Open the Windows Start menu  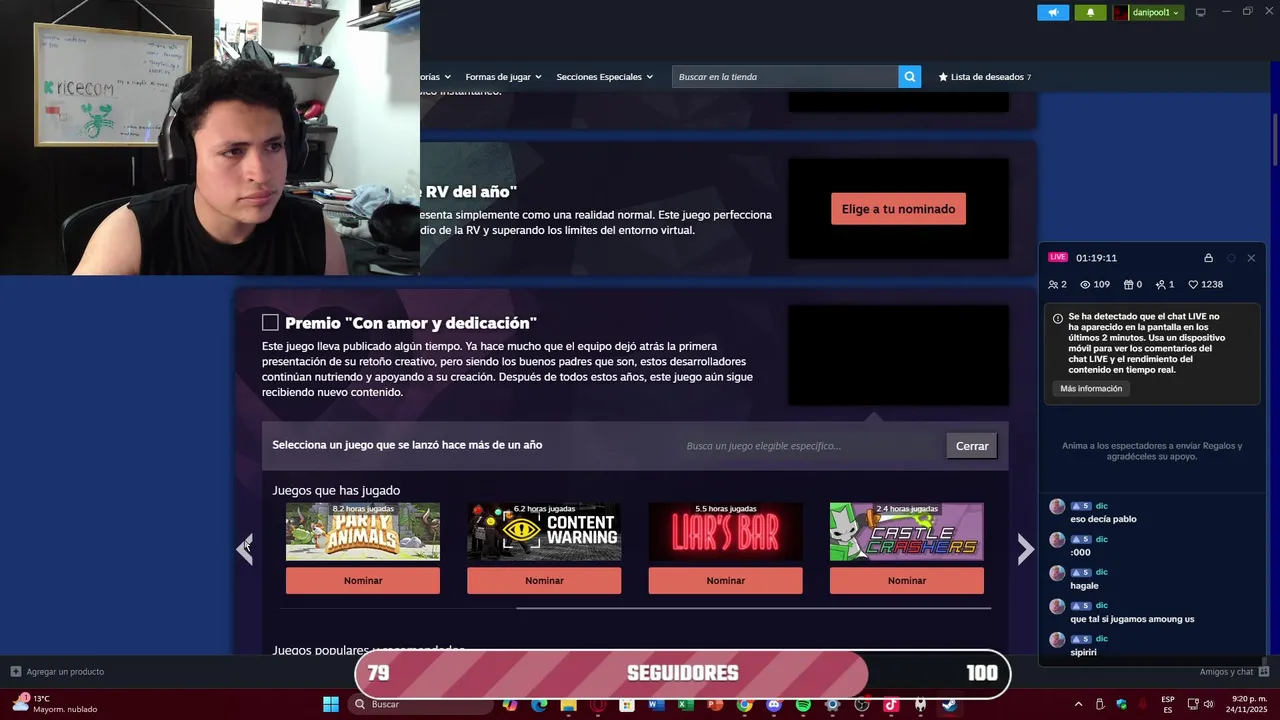point(330,704)
